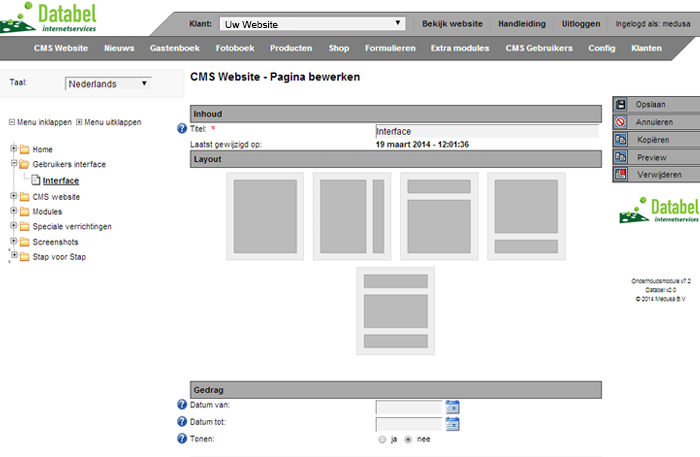Screen dimensions: 700x457
Task: Click the Datum tot input field
Action: pyautogui.click(x=409, y=424)
